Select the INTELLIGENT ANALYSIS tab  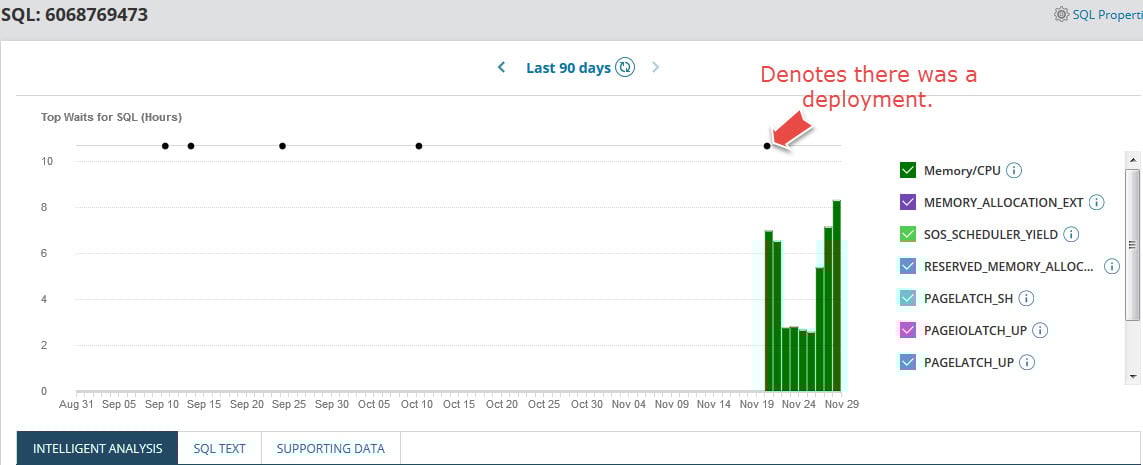pos(98,448)
